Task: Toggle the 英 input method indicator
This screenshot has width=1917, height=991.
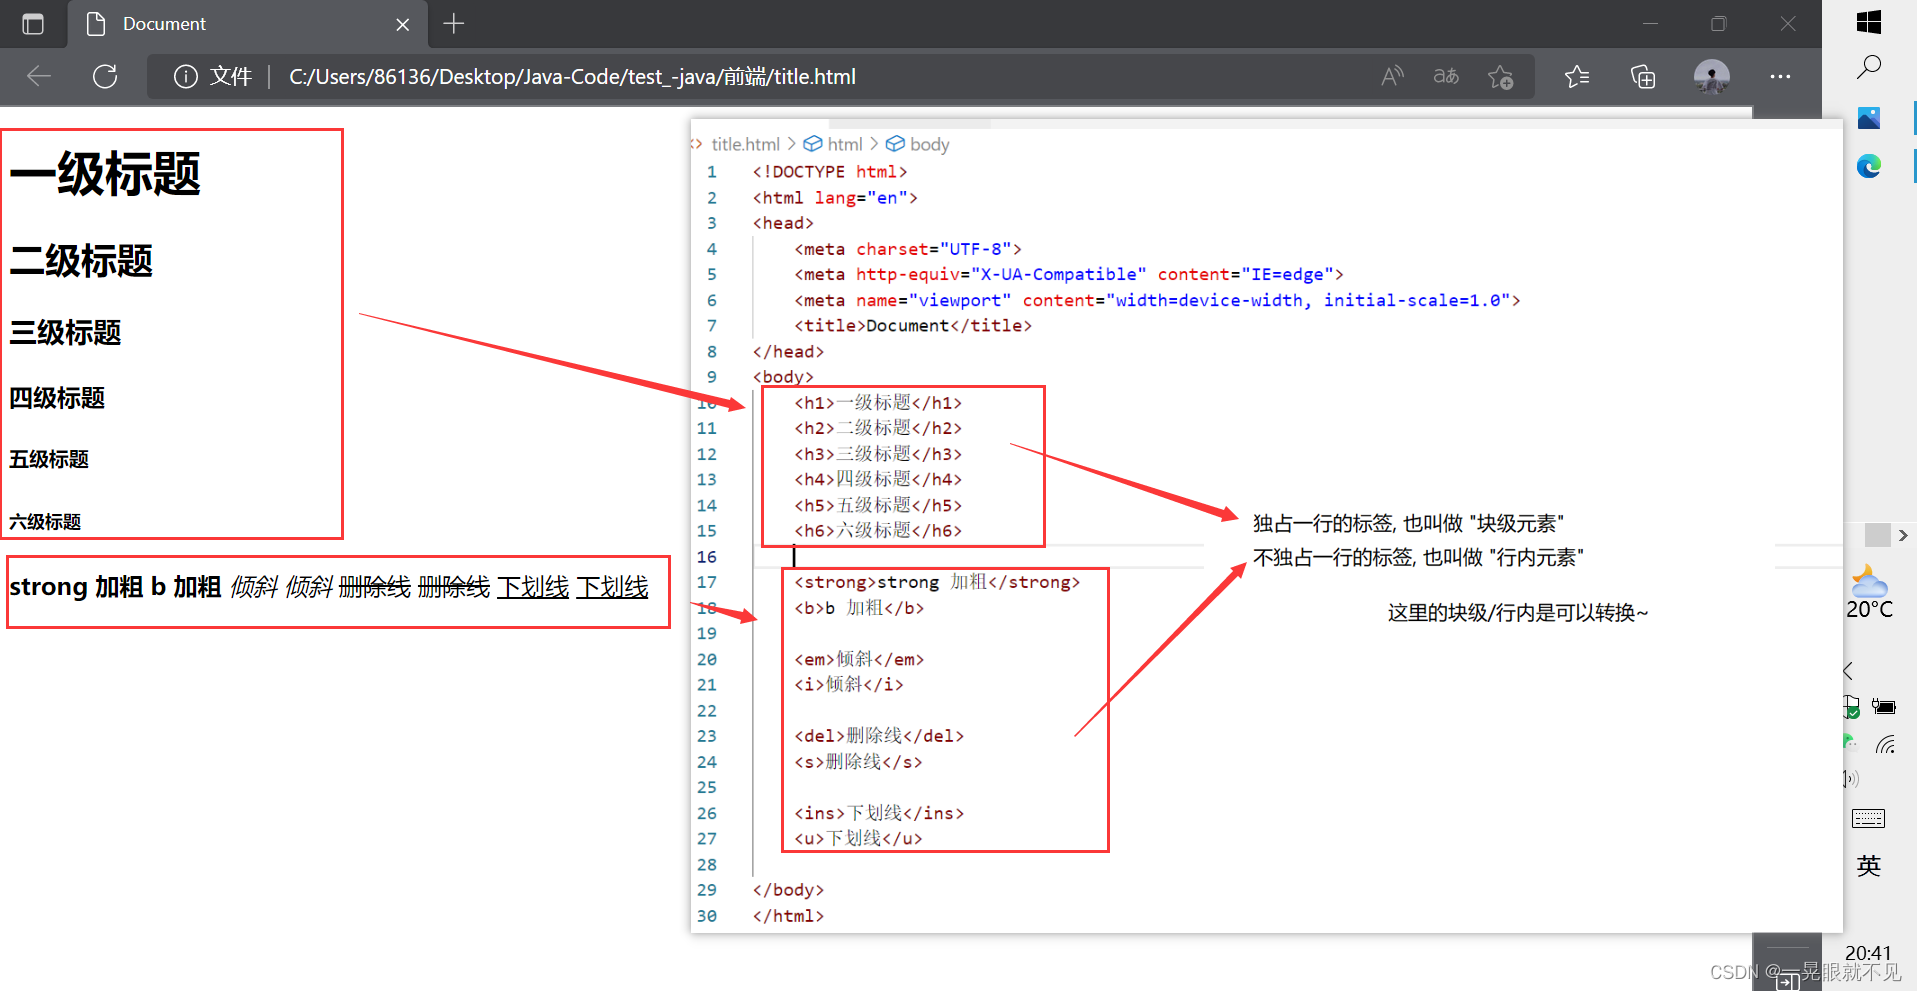Action: click(x=1868, y=866)
